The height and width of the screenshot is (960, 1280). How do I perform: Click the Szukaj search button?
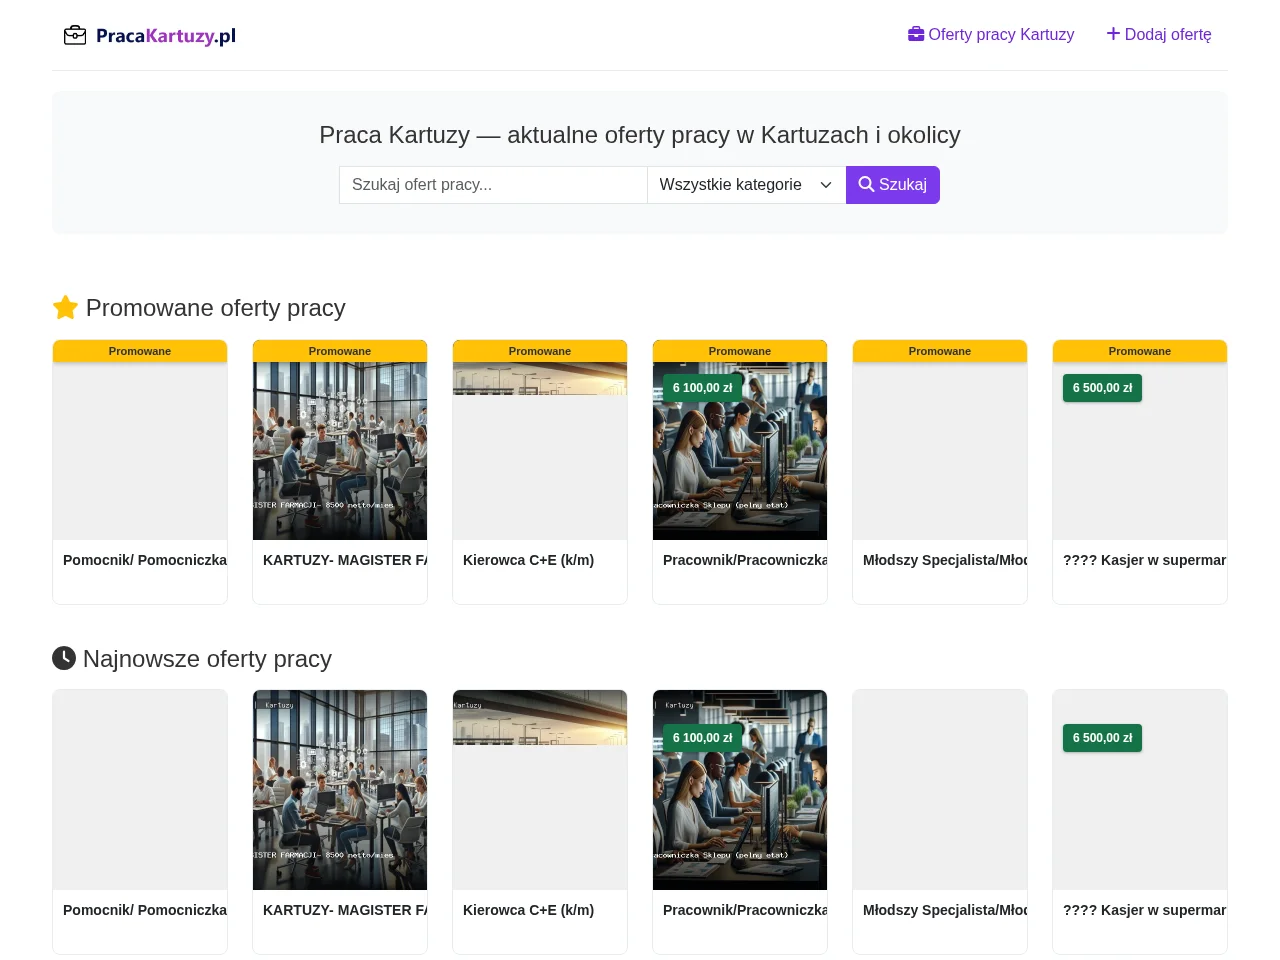pos(893,185)
